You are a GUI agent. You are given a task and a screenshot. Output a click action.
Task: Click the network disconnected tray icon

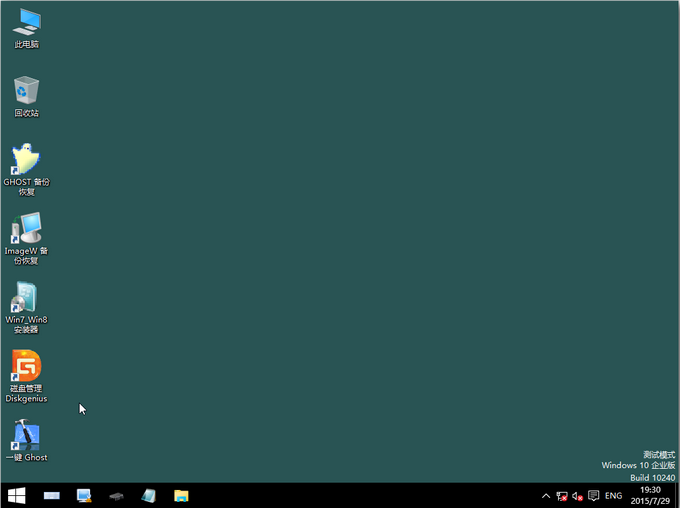coord(562,496)
